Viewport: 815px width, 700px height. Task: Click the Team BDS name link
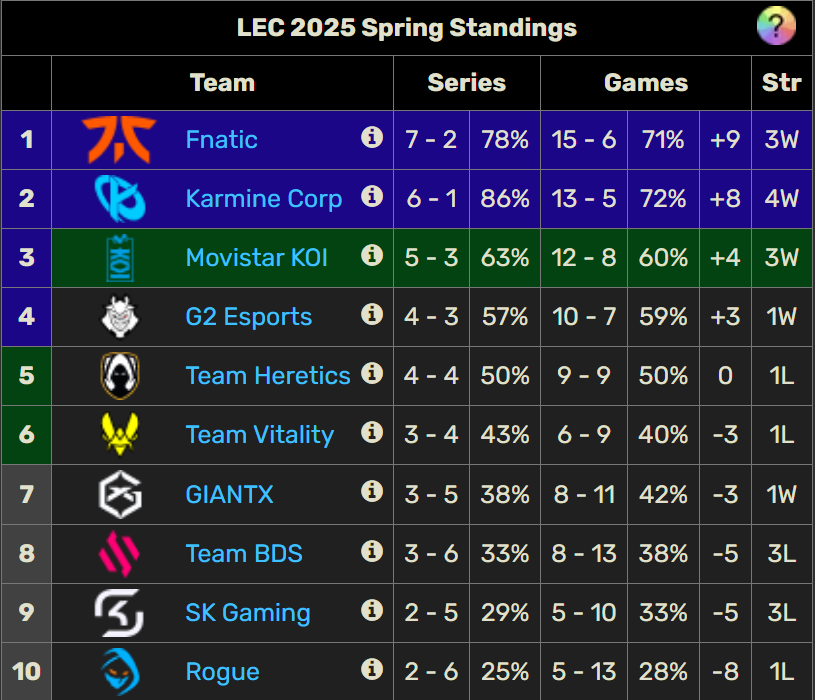click(x=244, y=553)
